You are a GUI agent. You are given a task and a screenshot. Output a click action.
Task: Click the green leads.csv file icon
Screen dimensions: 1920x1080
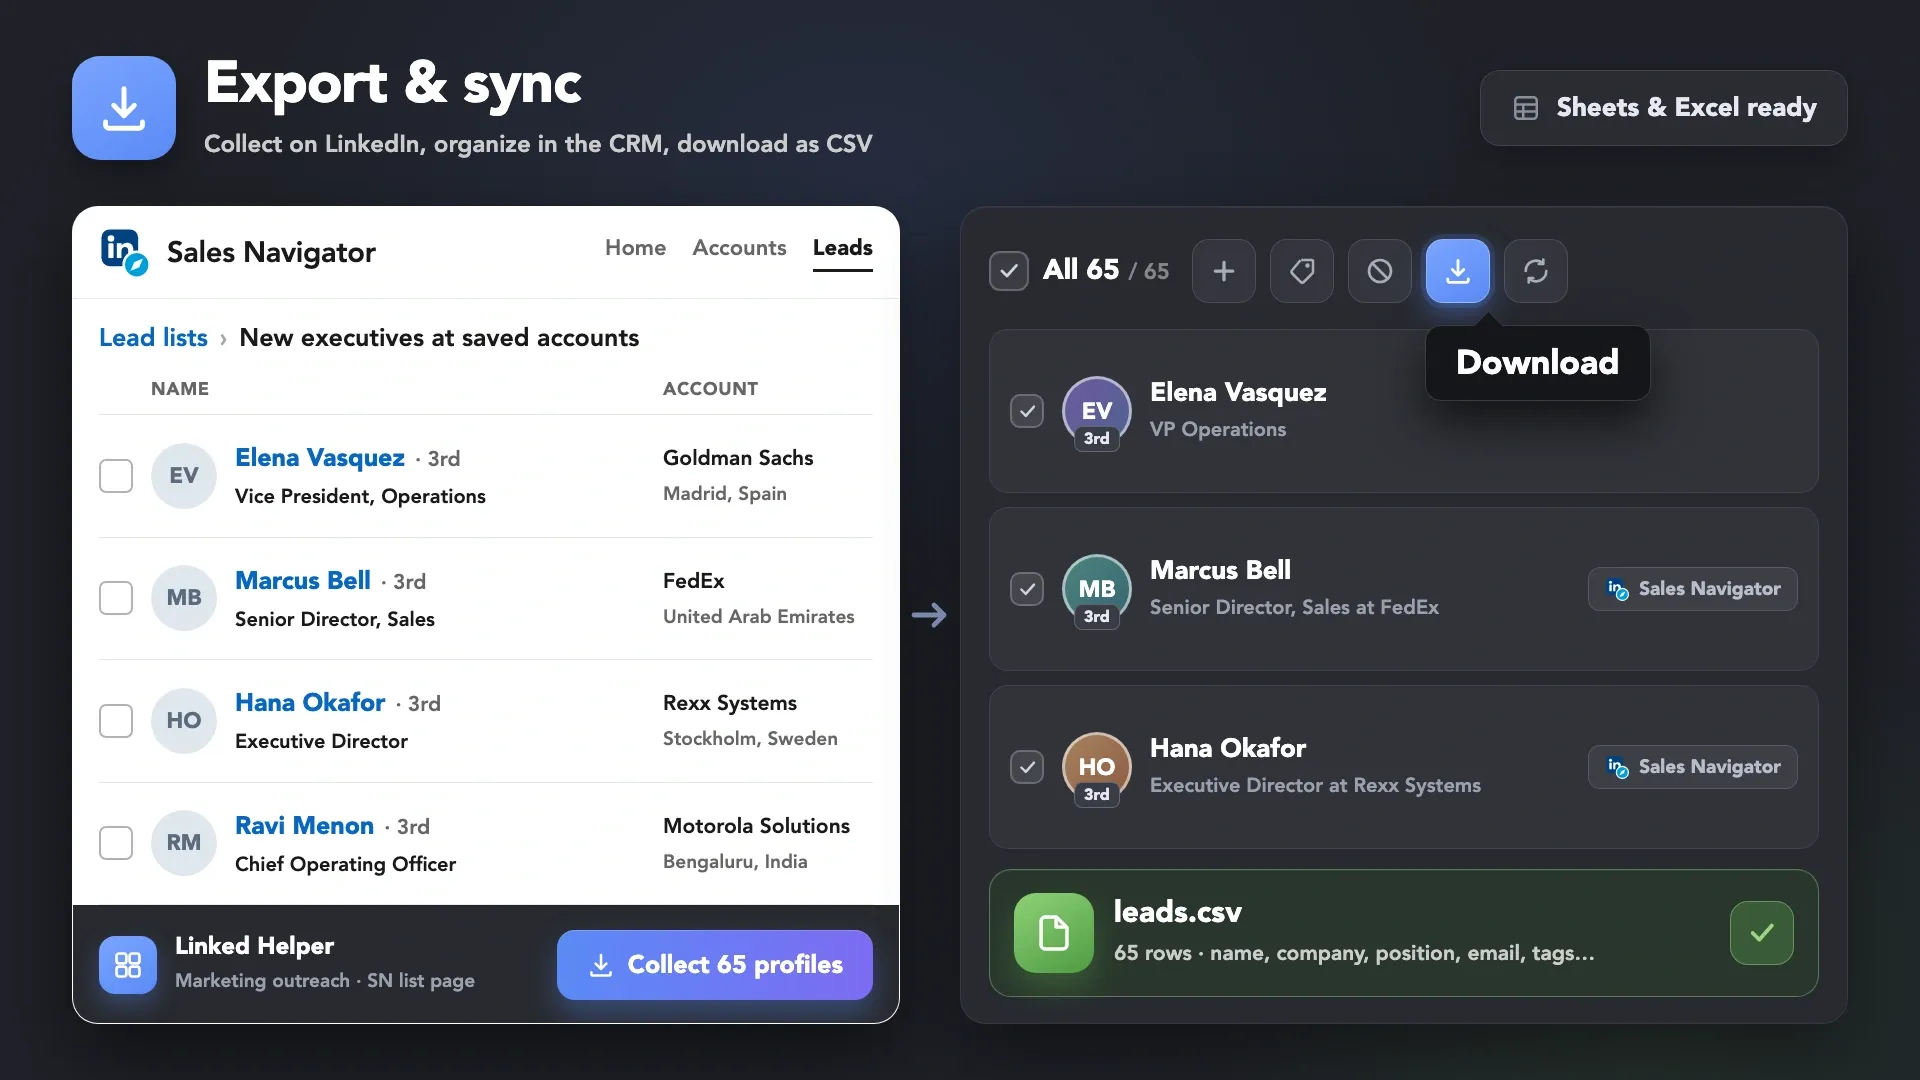pos(1054,933)
